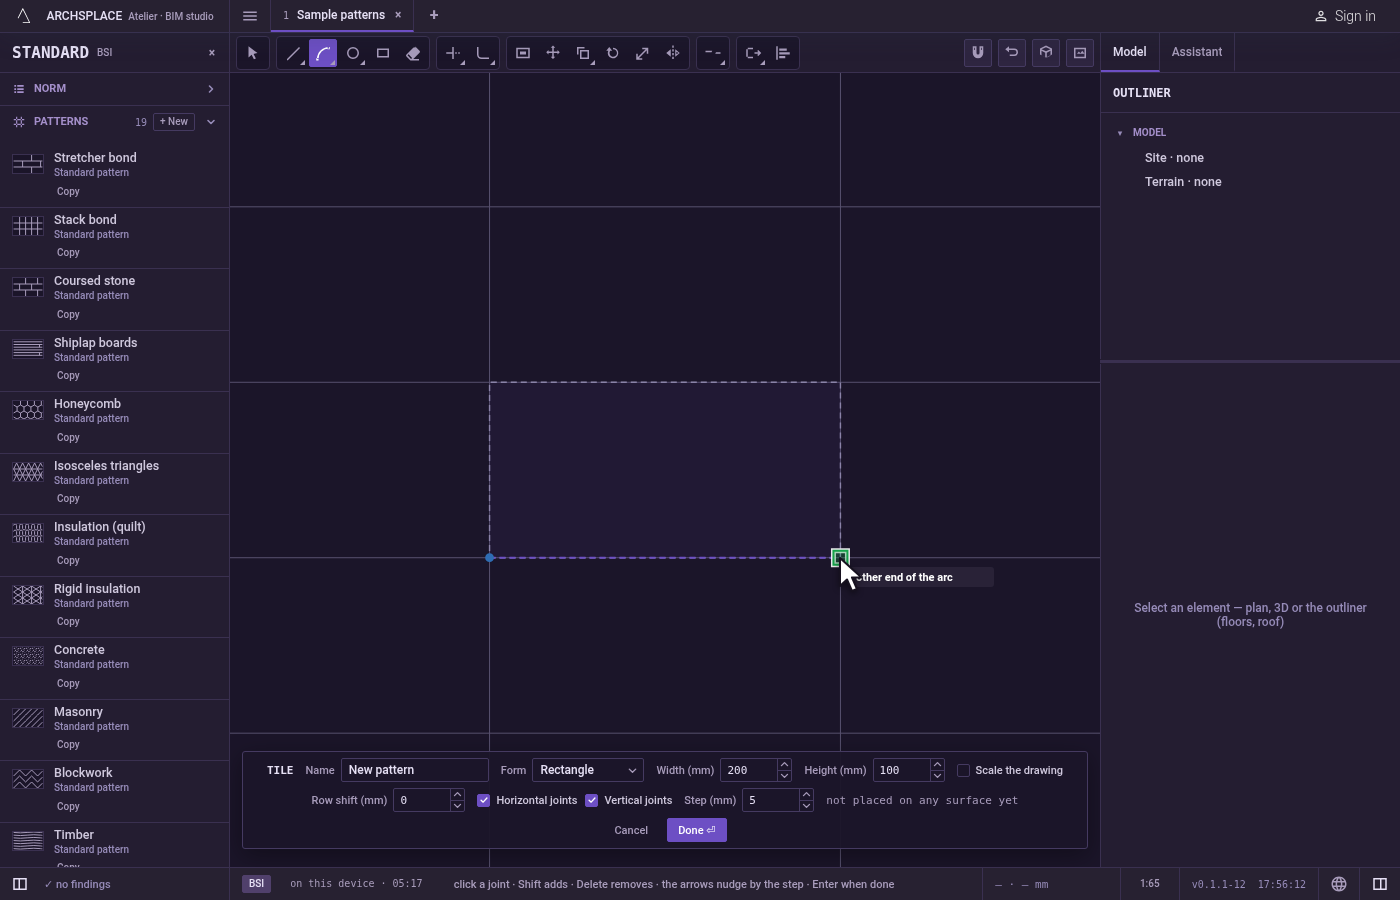Switch to the Model tab
This screenshot has width=1400, height=900.
point(1130,52)
